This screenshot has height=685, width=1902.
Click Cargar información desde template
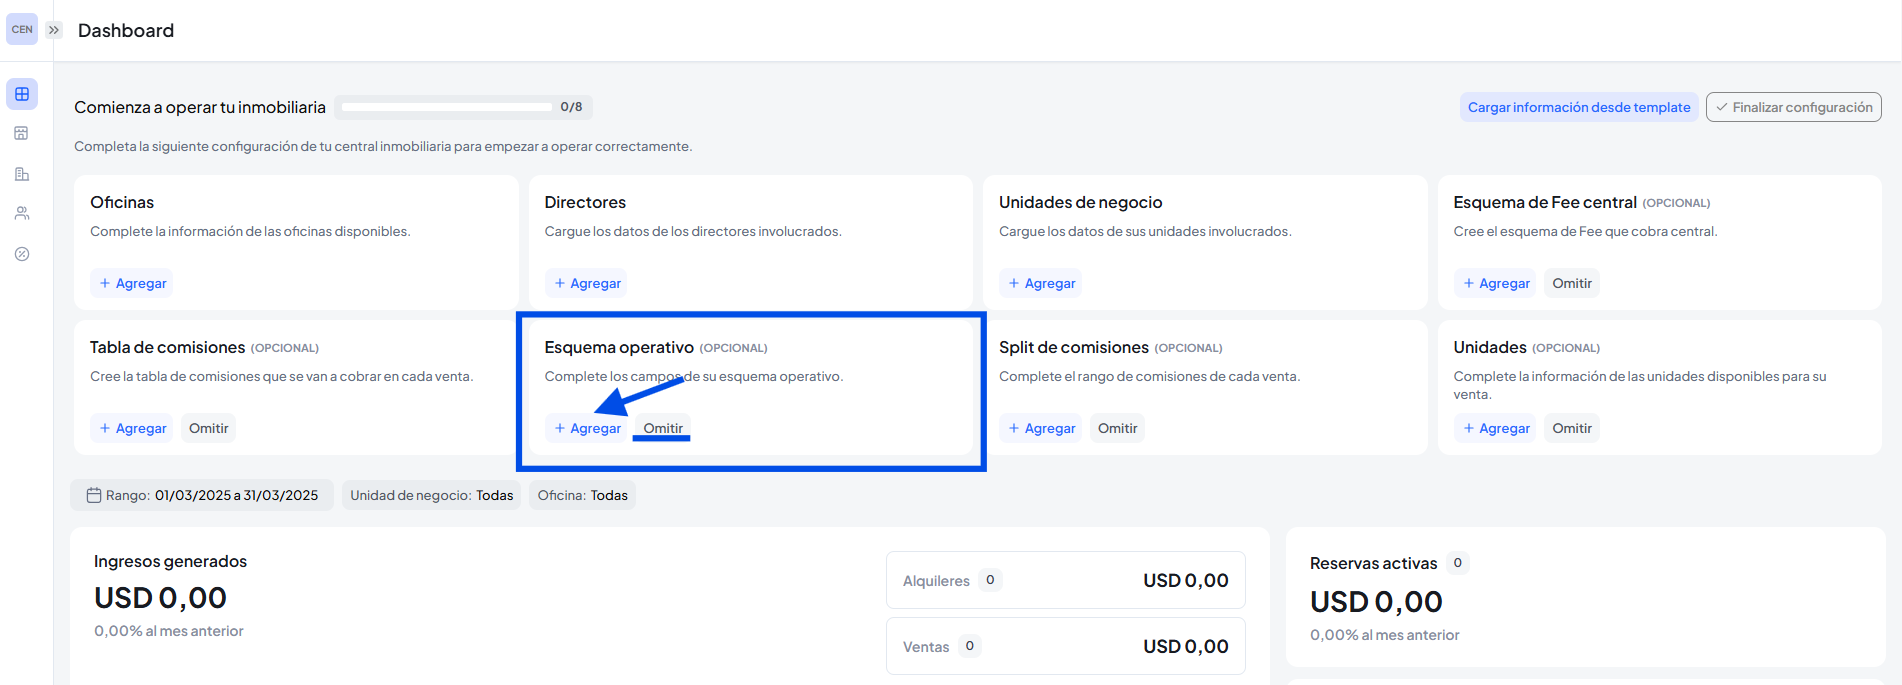point(1578,107)
